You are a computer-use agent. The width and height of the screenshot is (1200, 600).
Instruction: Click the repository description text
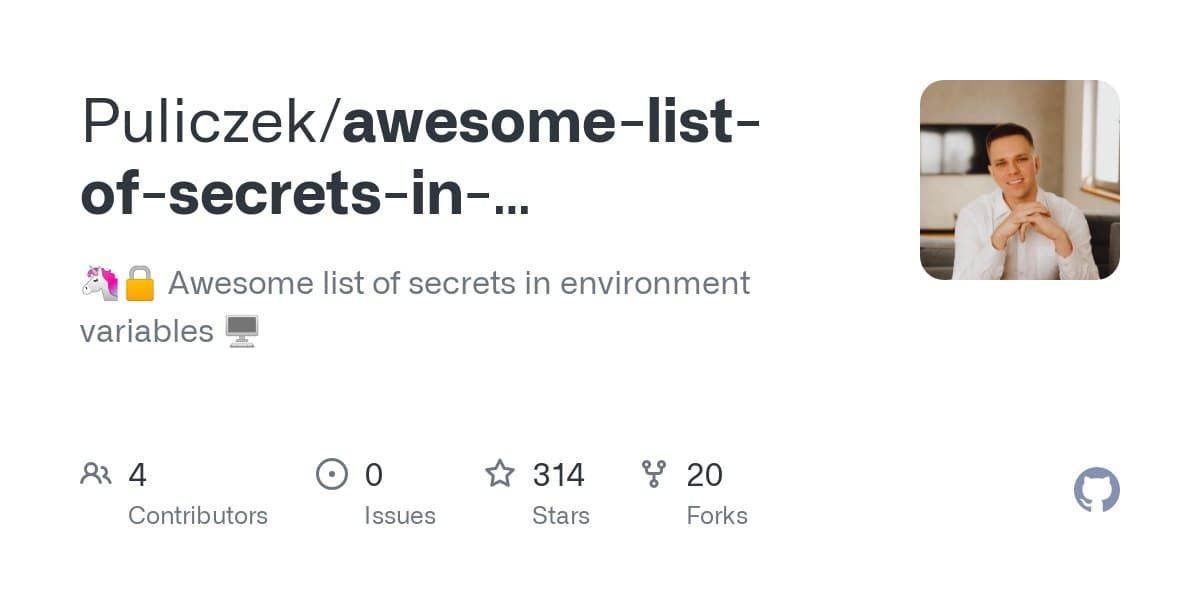pyautogui.click(x=458, y=284)
